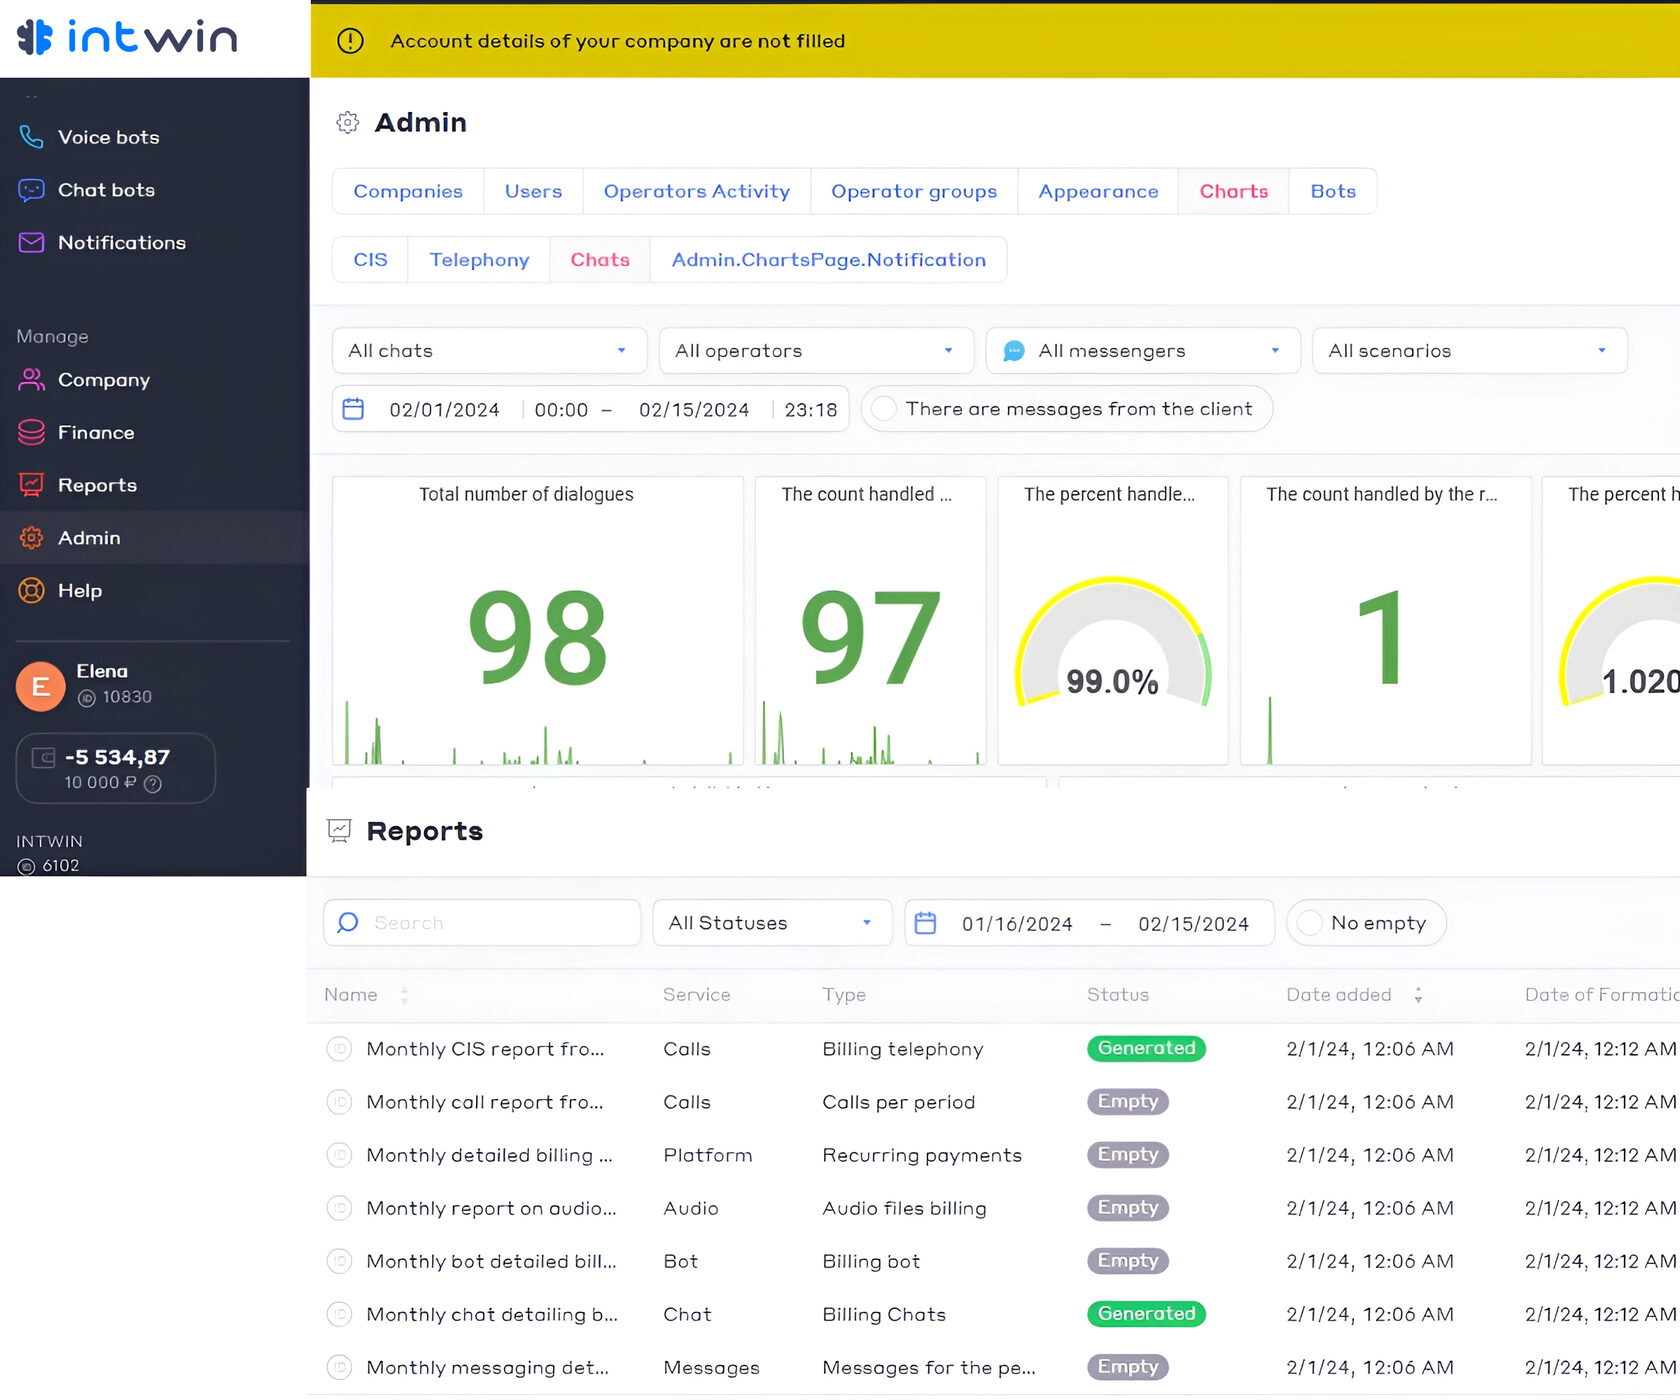
Task: Open the All messengers dropdown
Action: 1142,351
